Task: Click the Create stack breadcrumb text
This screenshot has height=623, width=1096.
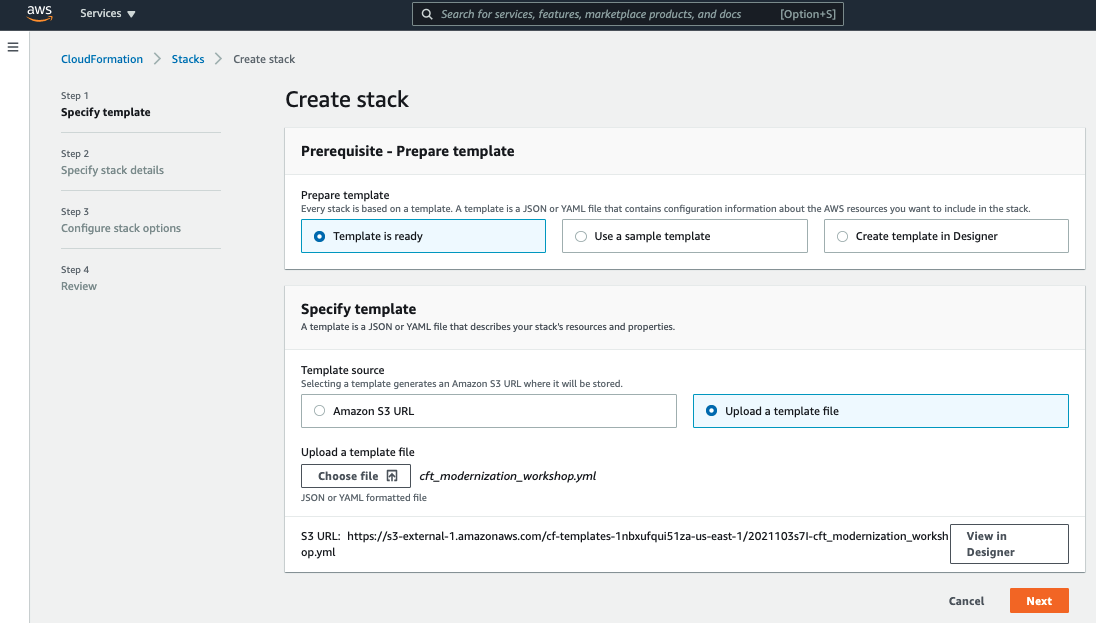Action: pos(264,59)
